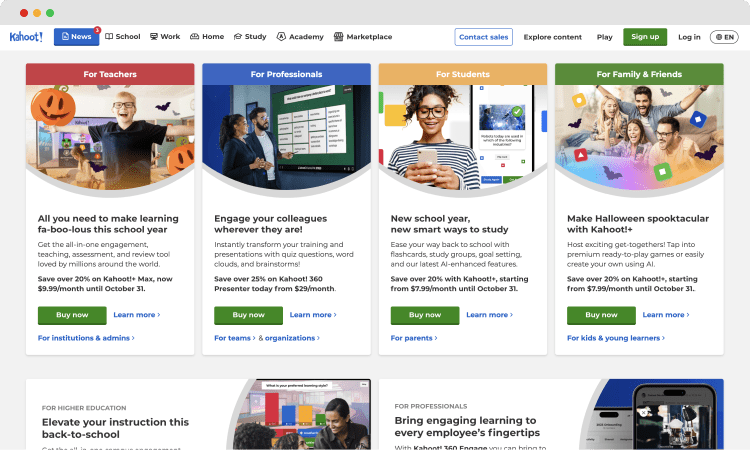
Task: Click the Kahoot! logo
Action: coord(26,37)
